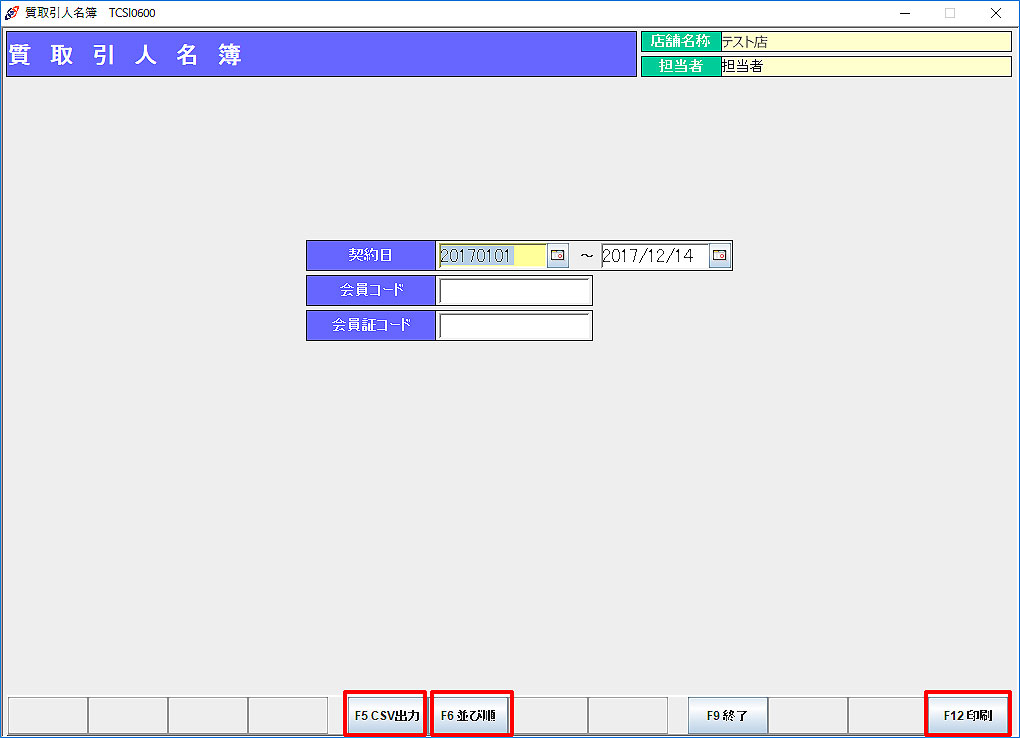Click the 契約日 label

[x=371, y=255]
